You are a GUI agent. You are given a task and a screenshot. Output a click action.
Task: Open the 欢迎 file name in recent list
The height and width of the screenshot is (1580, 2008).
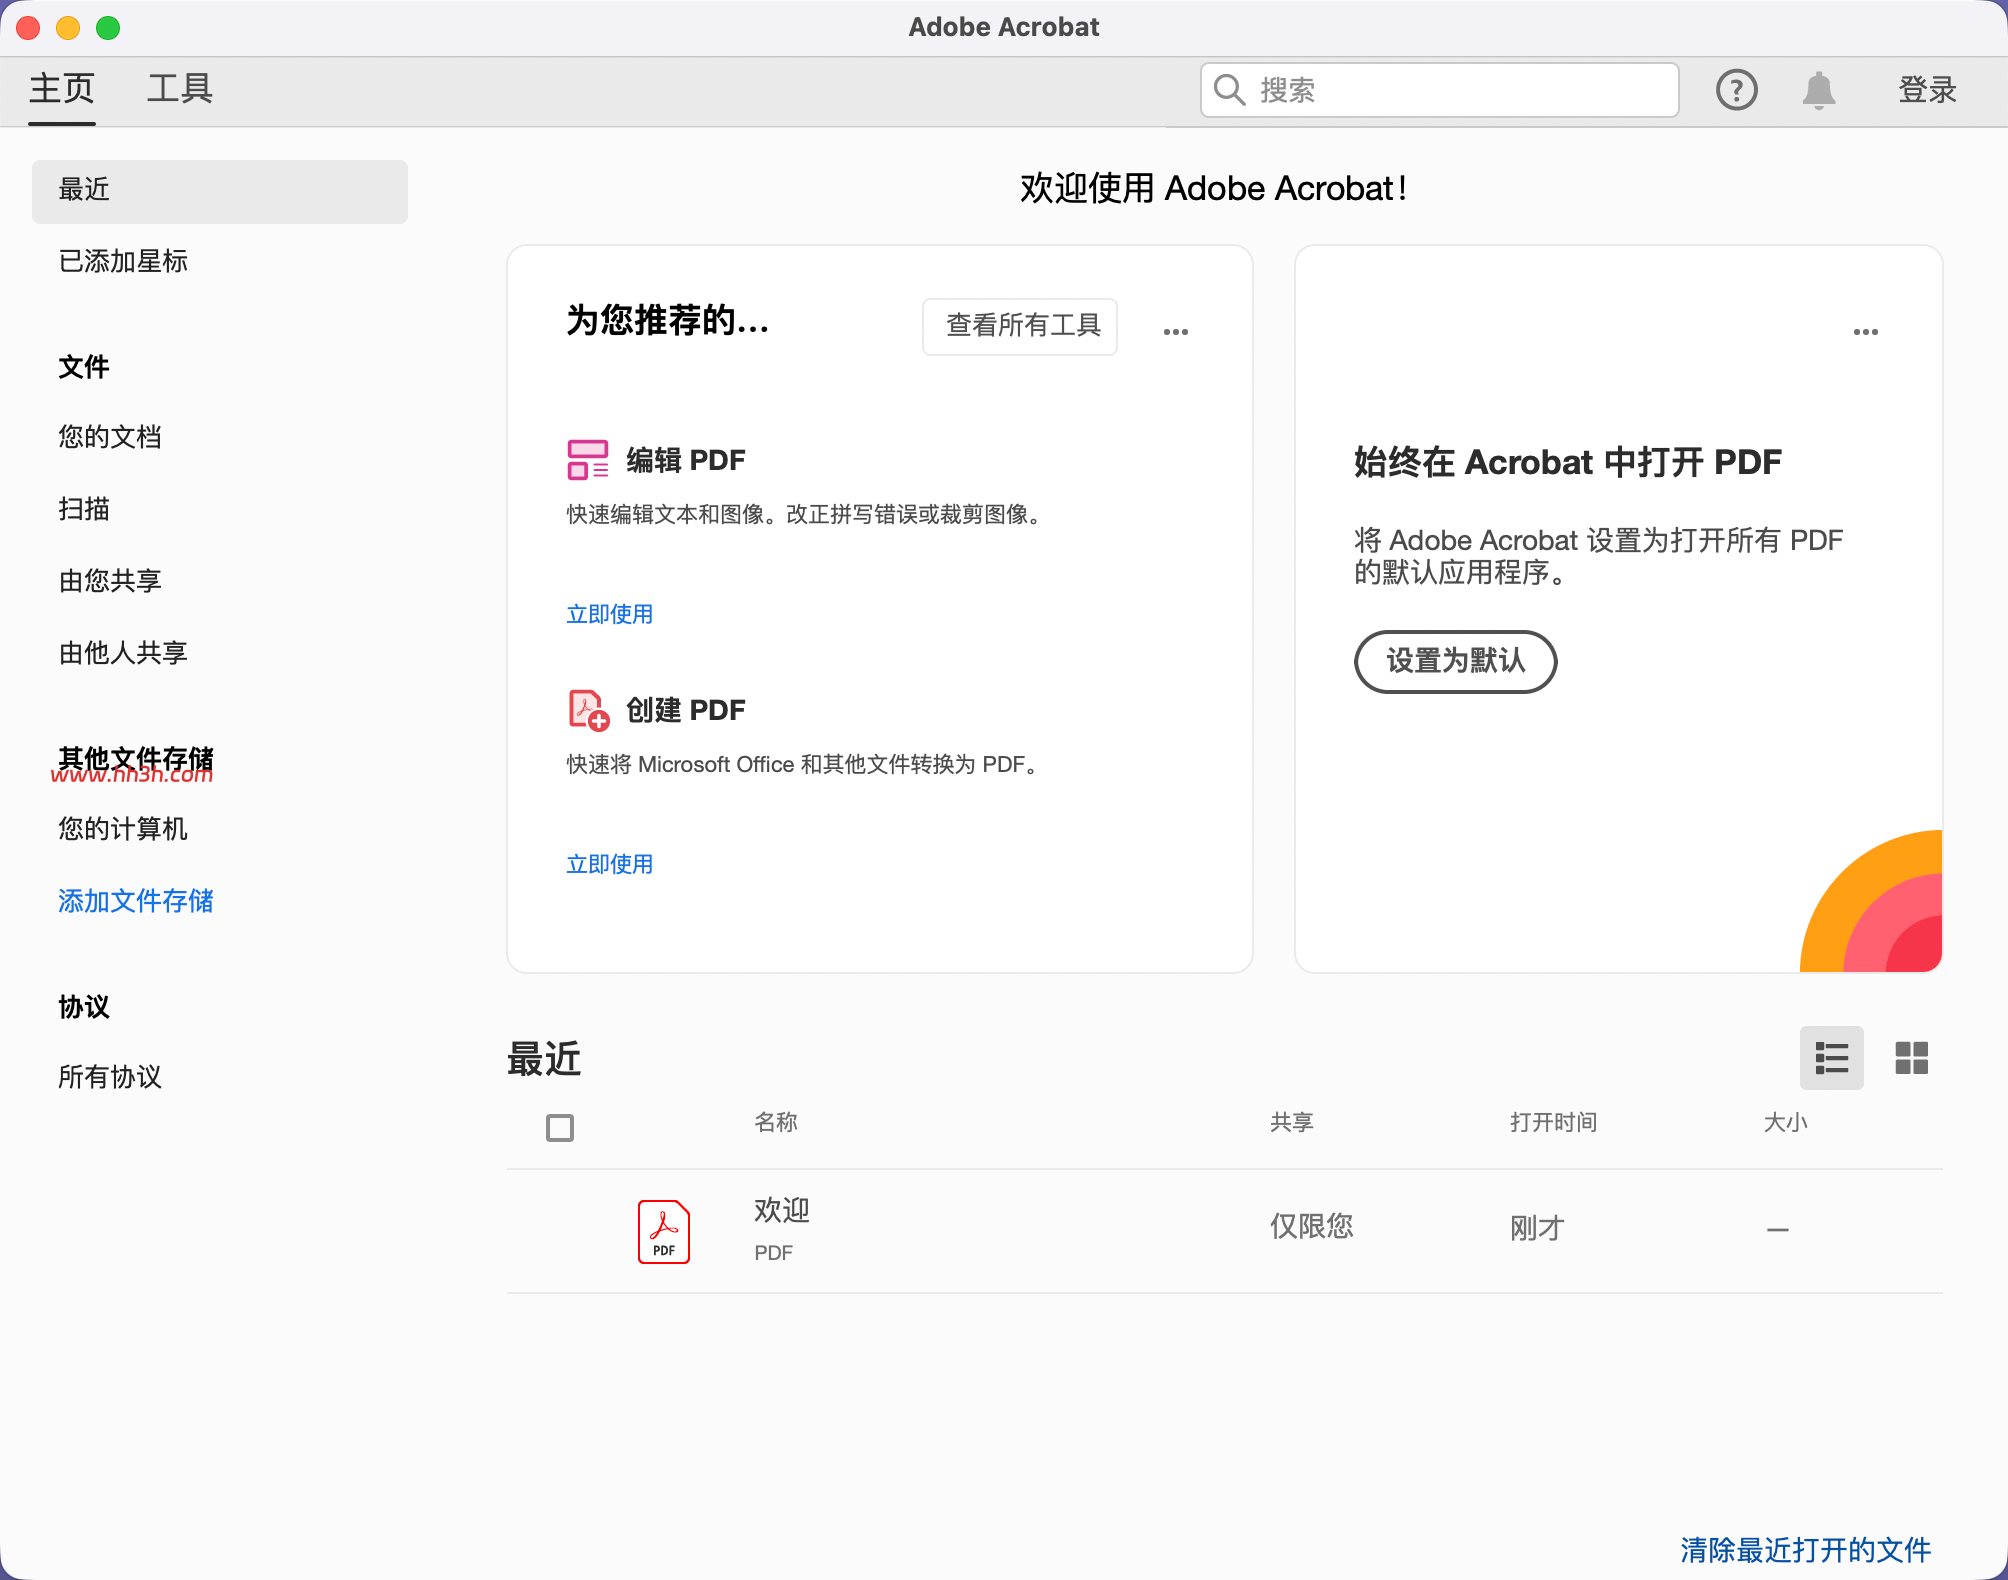[782, 1210]
